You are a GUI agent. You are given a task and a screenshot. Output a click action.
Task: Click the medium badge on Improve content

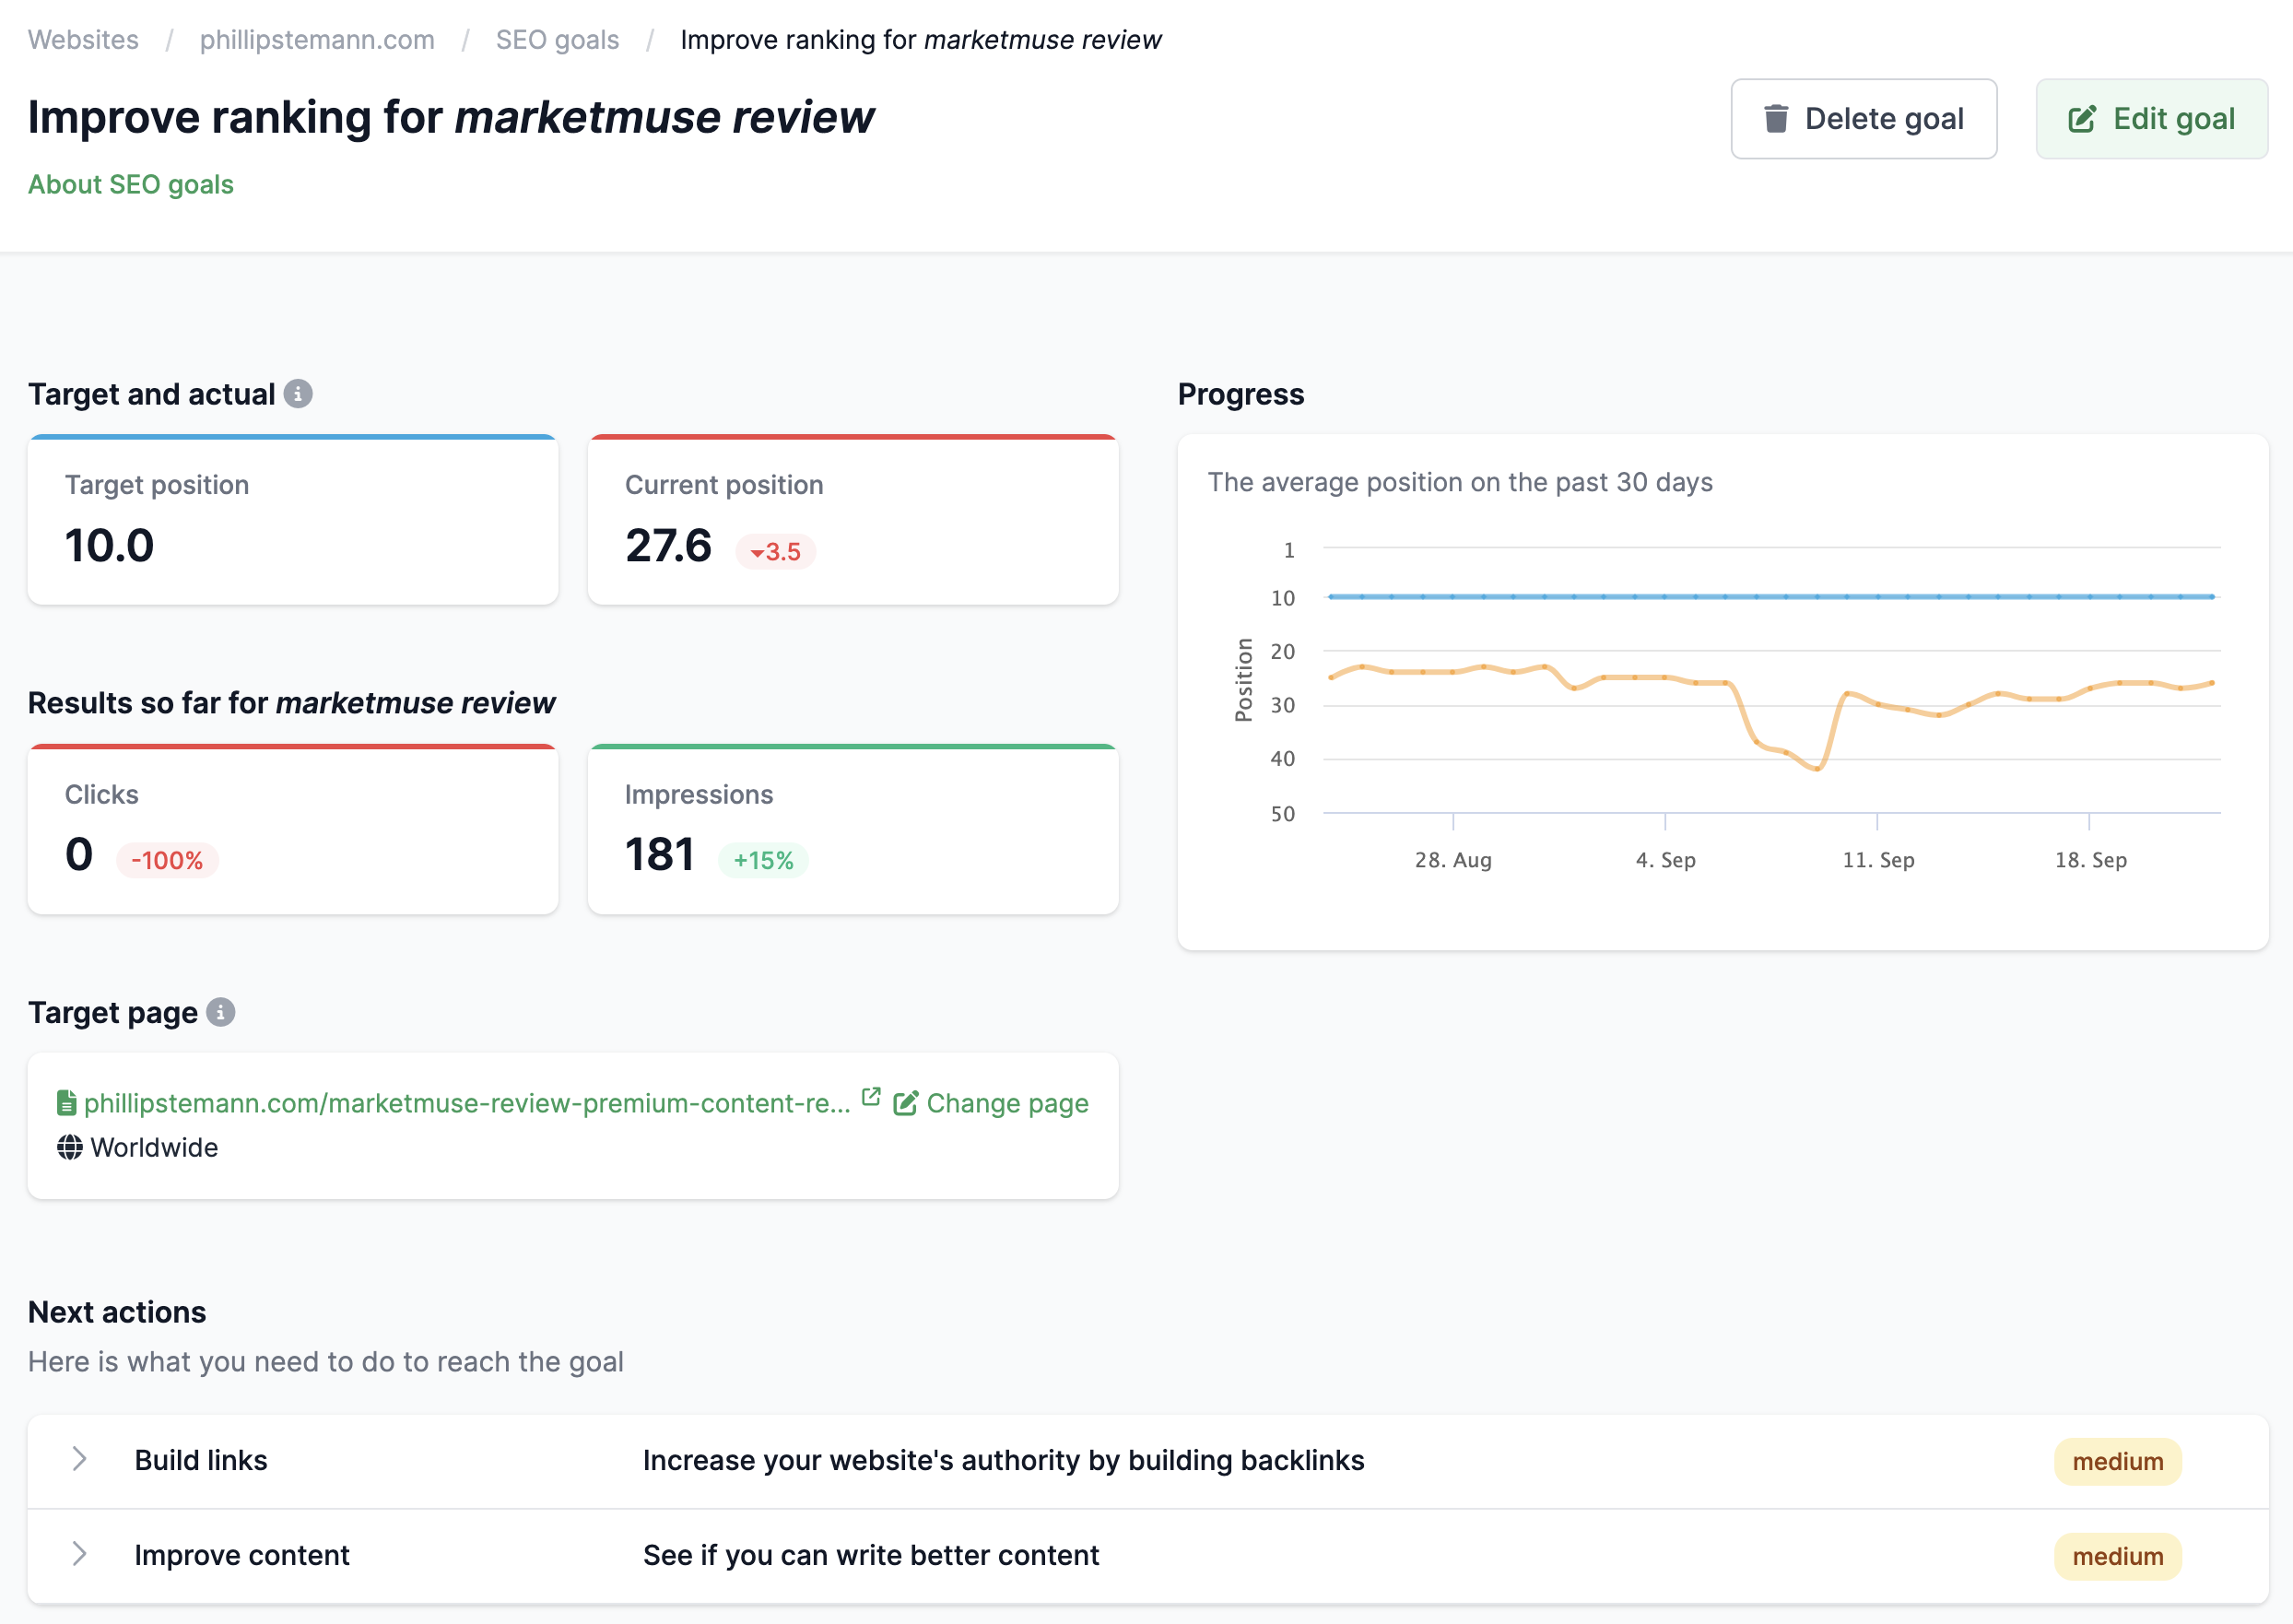[2118, 1556]
